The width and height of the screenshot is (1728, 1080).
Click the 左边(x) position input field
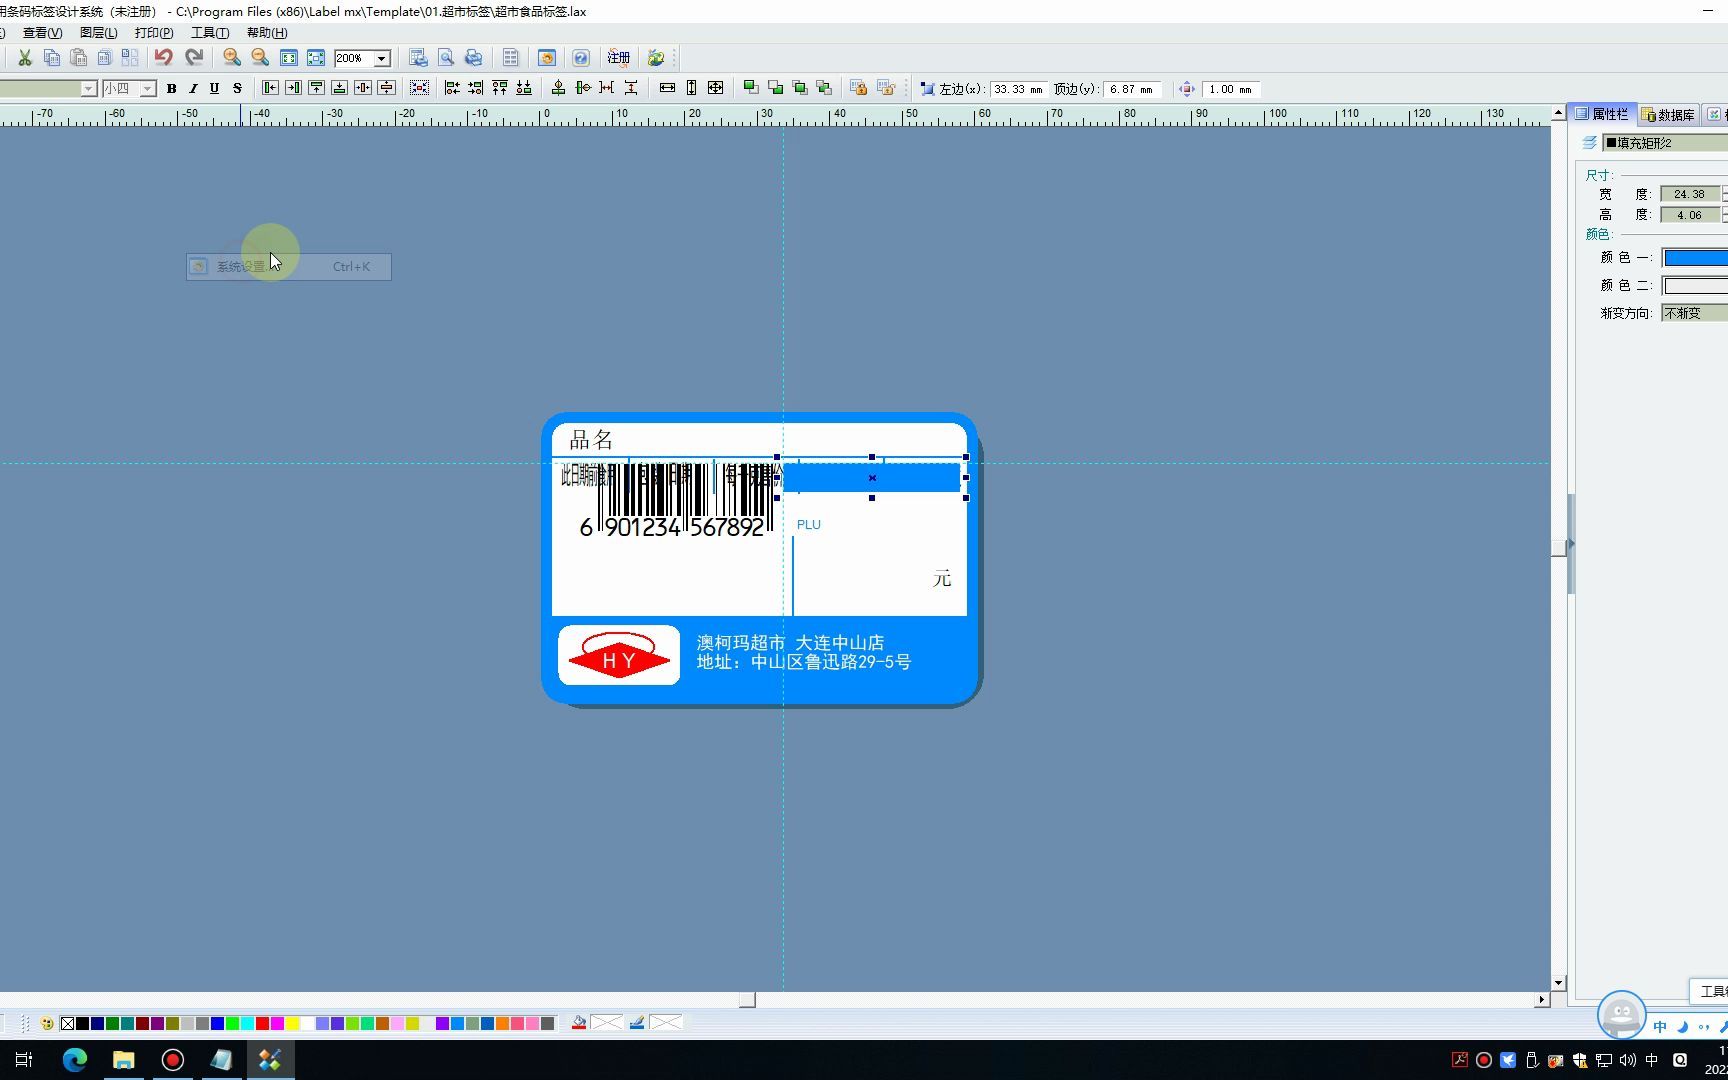(1017, 89)
